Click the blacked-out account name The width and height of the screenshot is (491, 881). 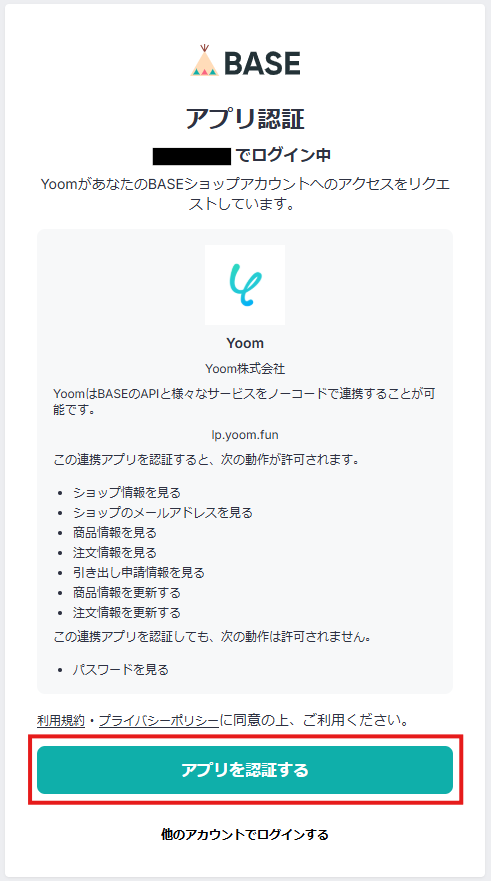[192, 156]
